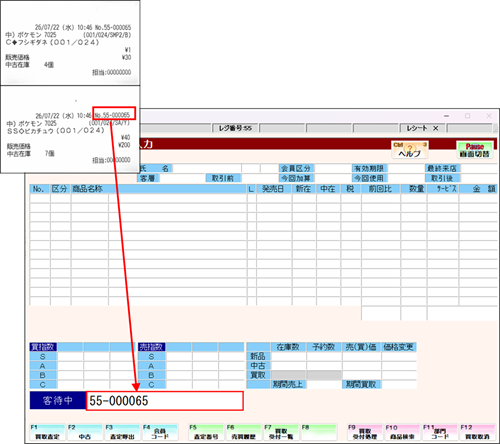The height and width of the screenshot is (444, 500).
Task: Click the 価格変更 column header
Action: tap(399, 347)
